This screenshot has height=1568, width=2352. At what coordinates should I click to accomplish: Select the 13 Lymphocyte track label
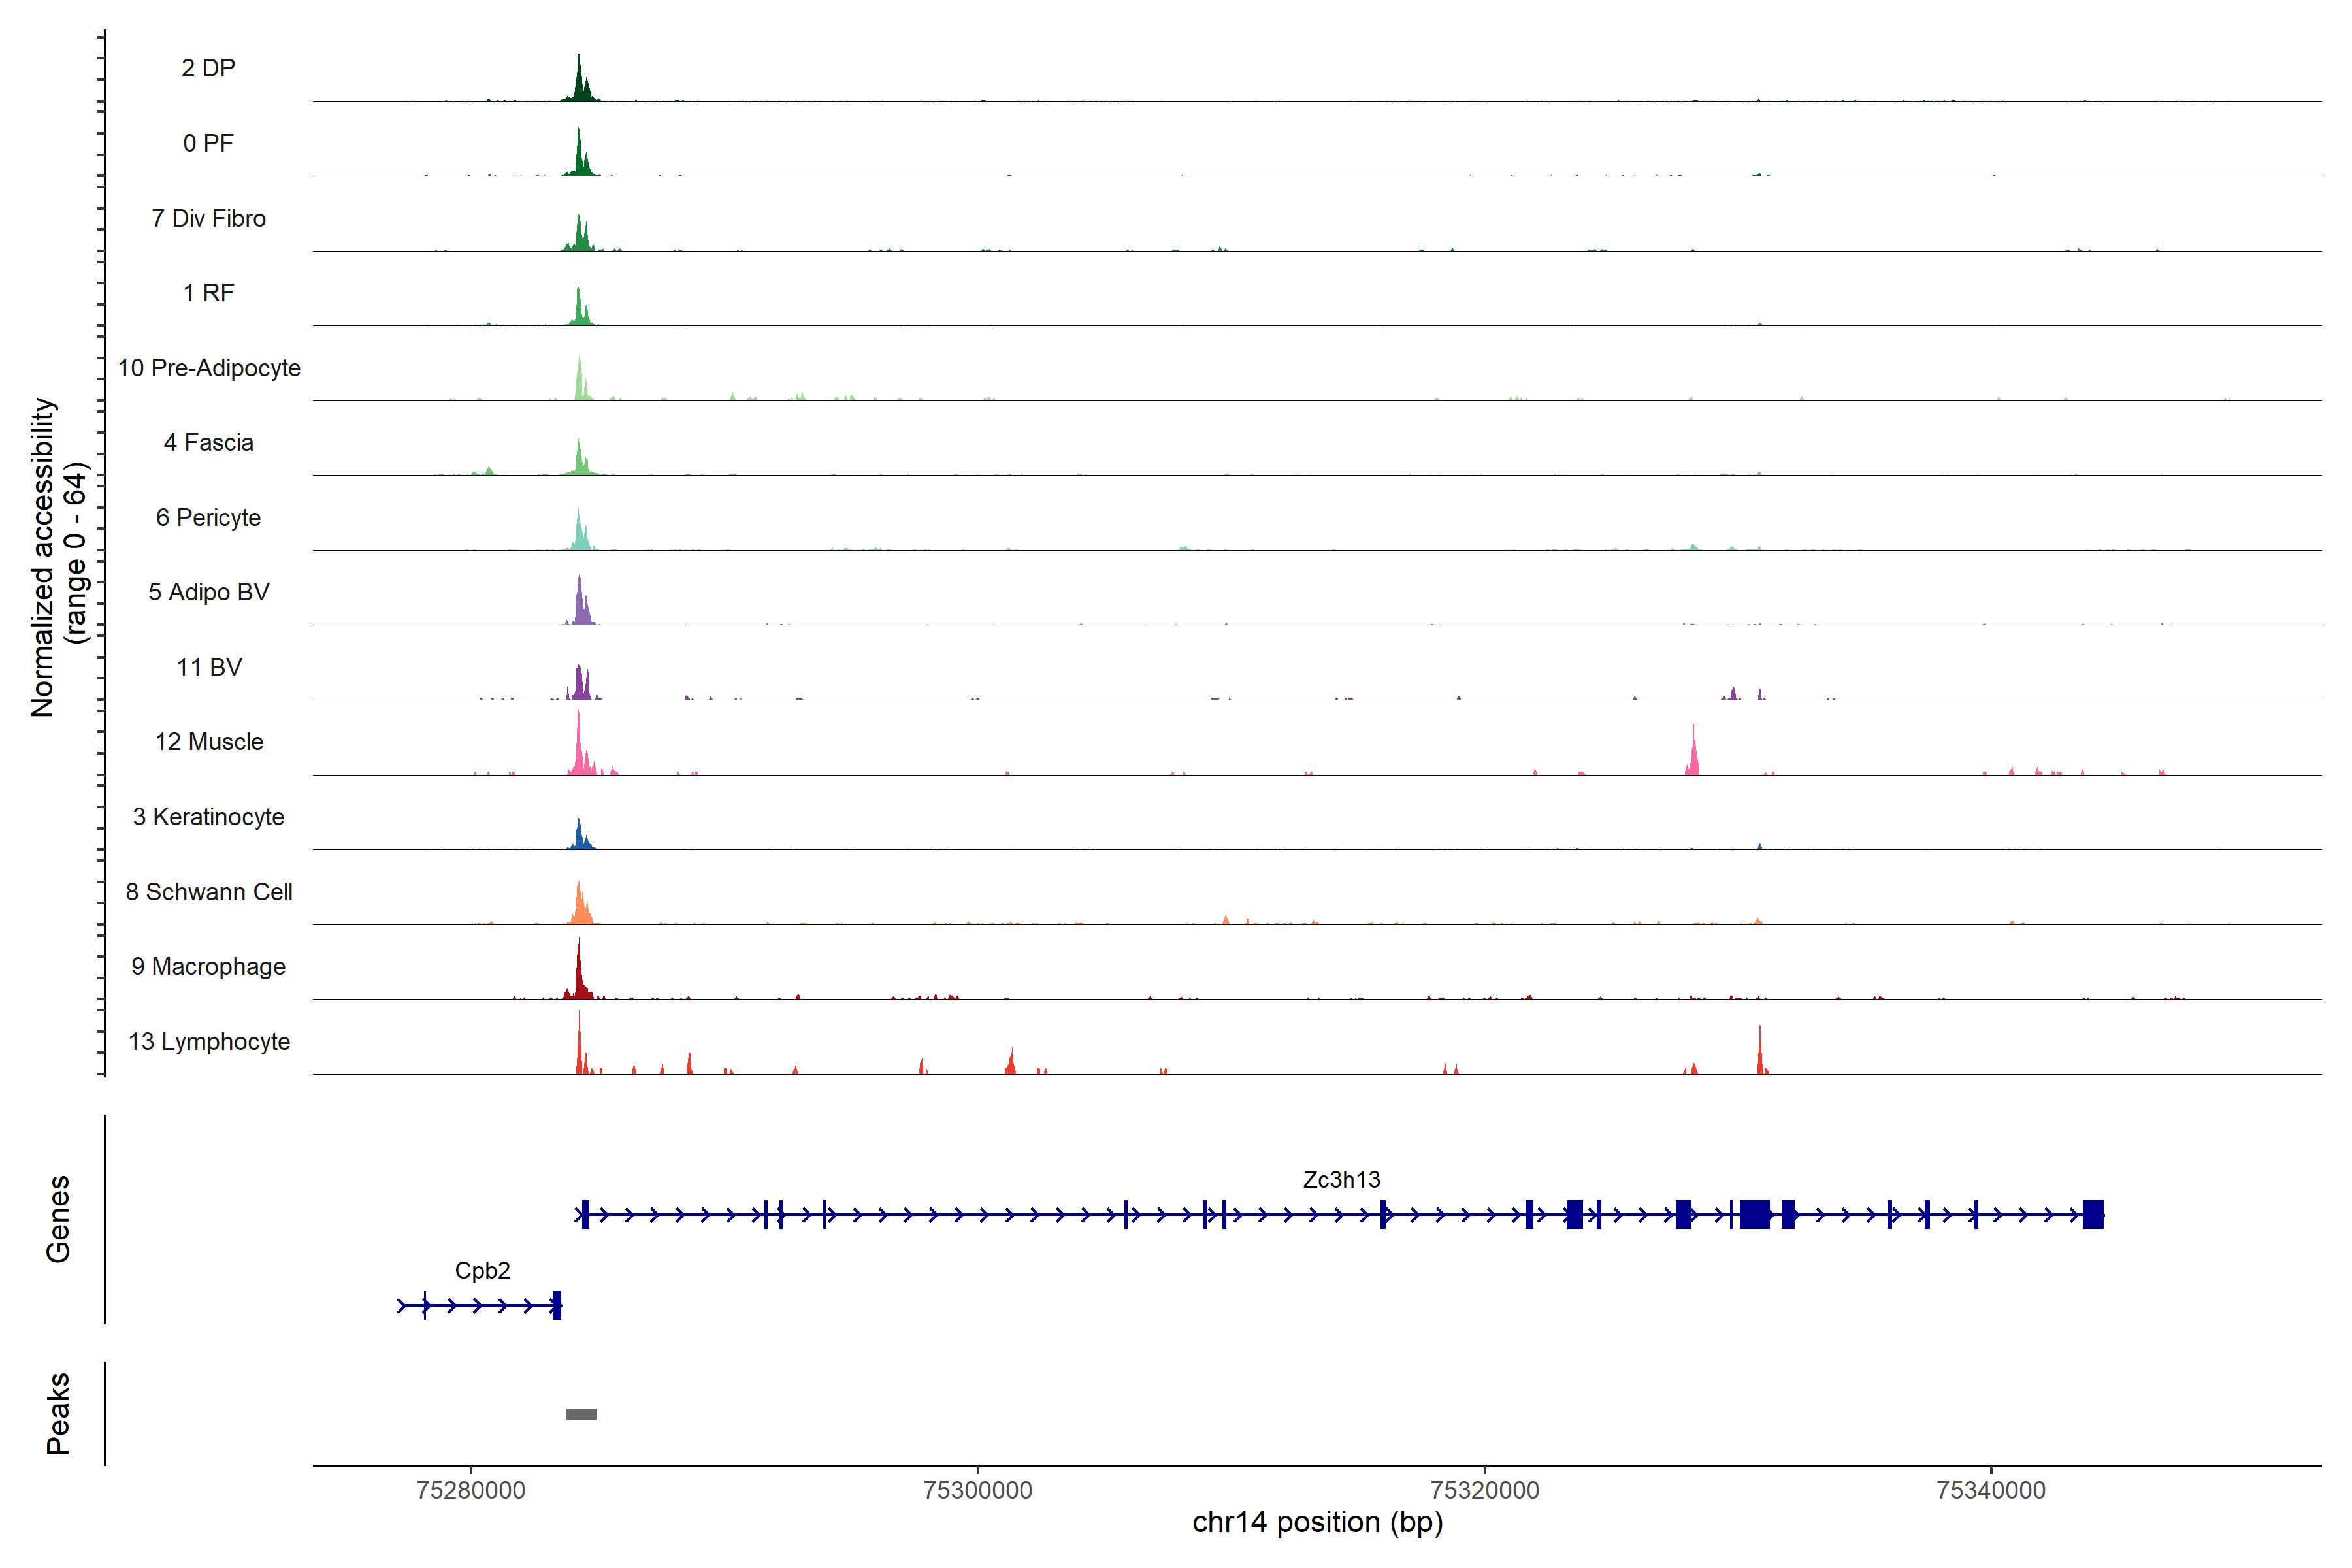(x=209, y=1041)
